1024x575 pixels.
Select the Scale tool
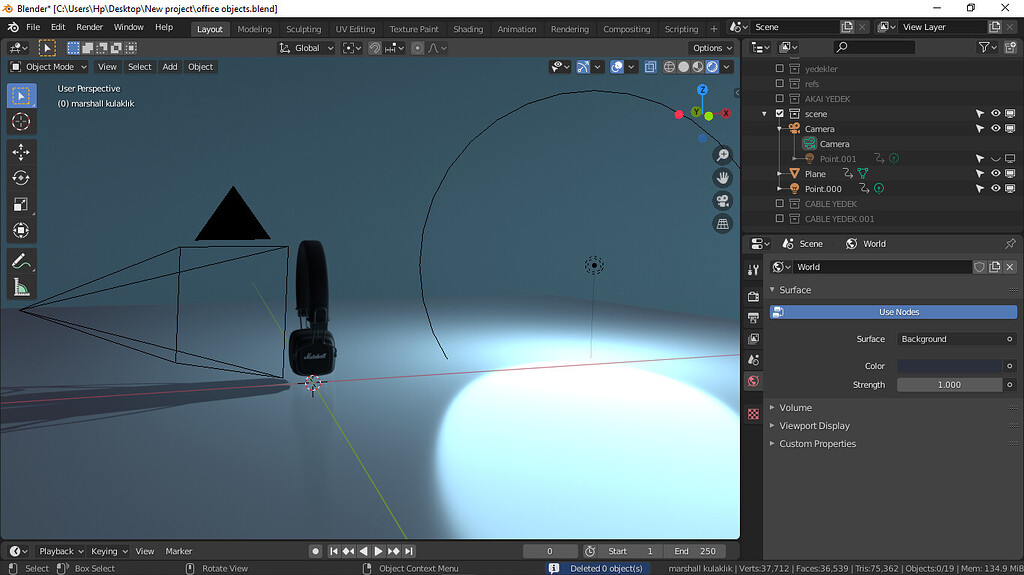(x=21, y=205)
